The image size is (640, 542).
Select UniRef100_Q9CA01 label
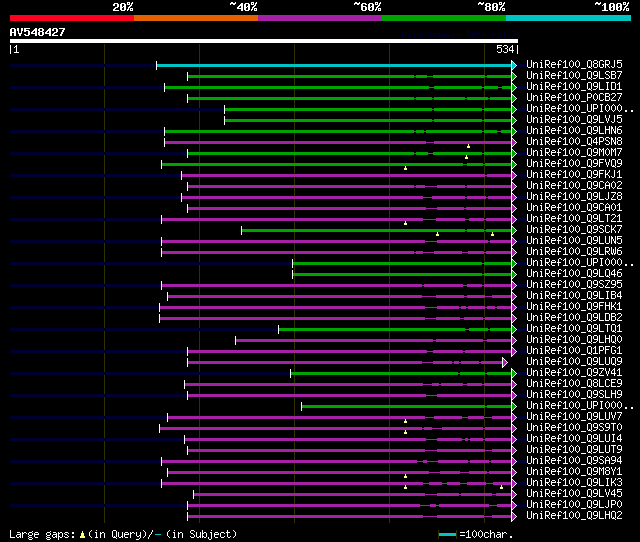[x=574, y=208]
